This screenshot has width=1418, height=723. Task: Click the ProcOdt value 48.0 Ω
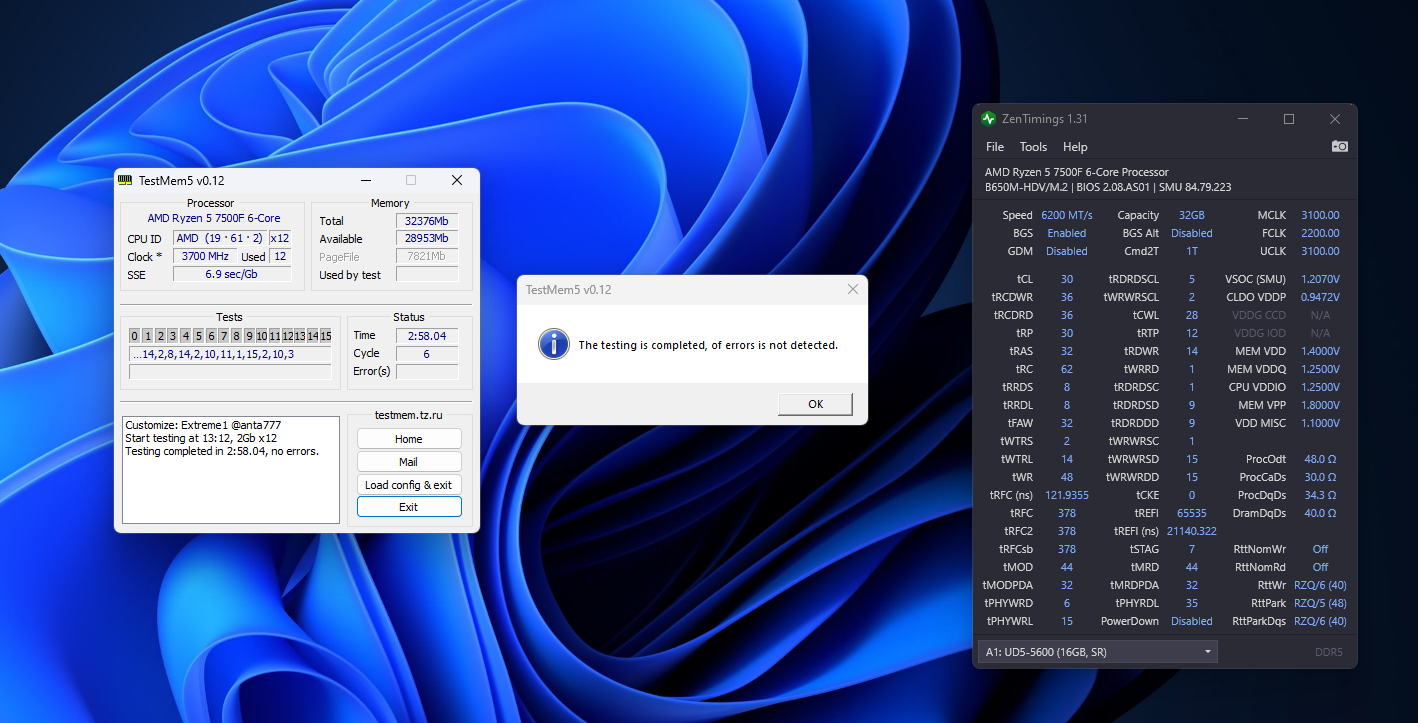tap(1320, 459)
